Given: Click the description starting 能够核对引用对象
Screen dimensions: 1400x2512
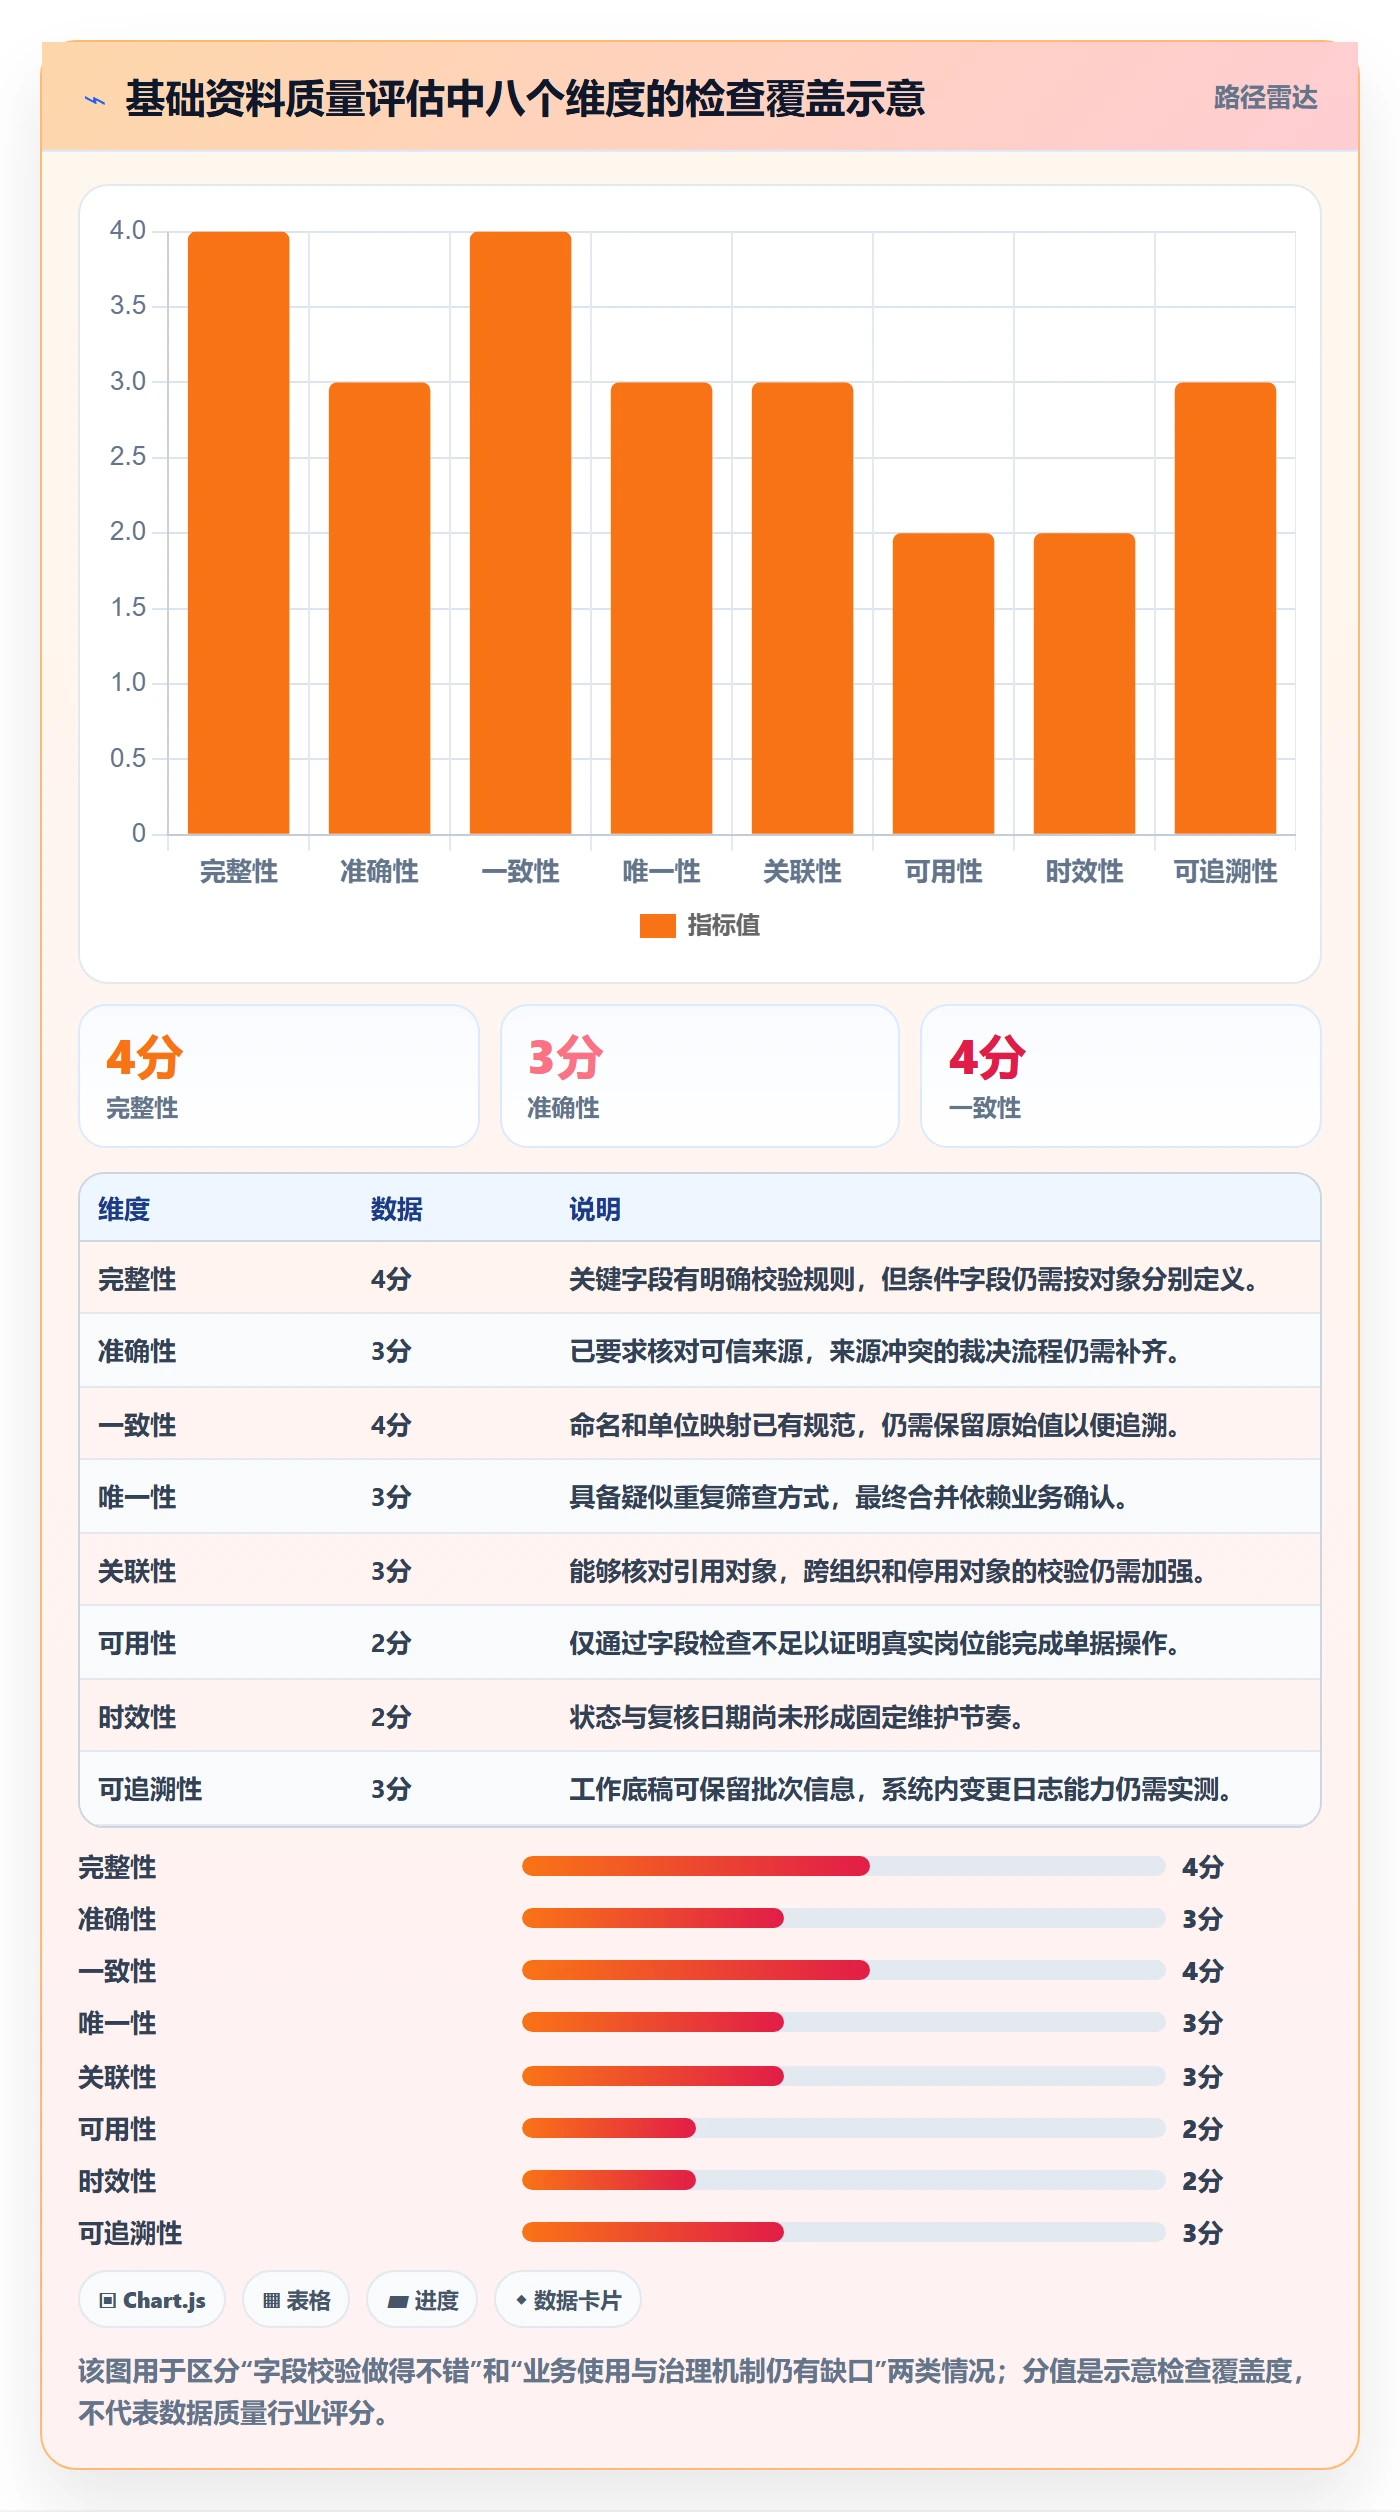Looking at the screenshot, I should [888, 1572].
